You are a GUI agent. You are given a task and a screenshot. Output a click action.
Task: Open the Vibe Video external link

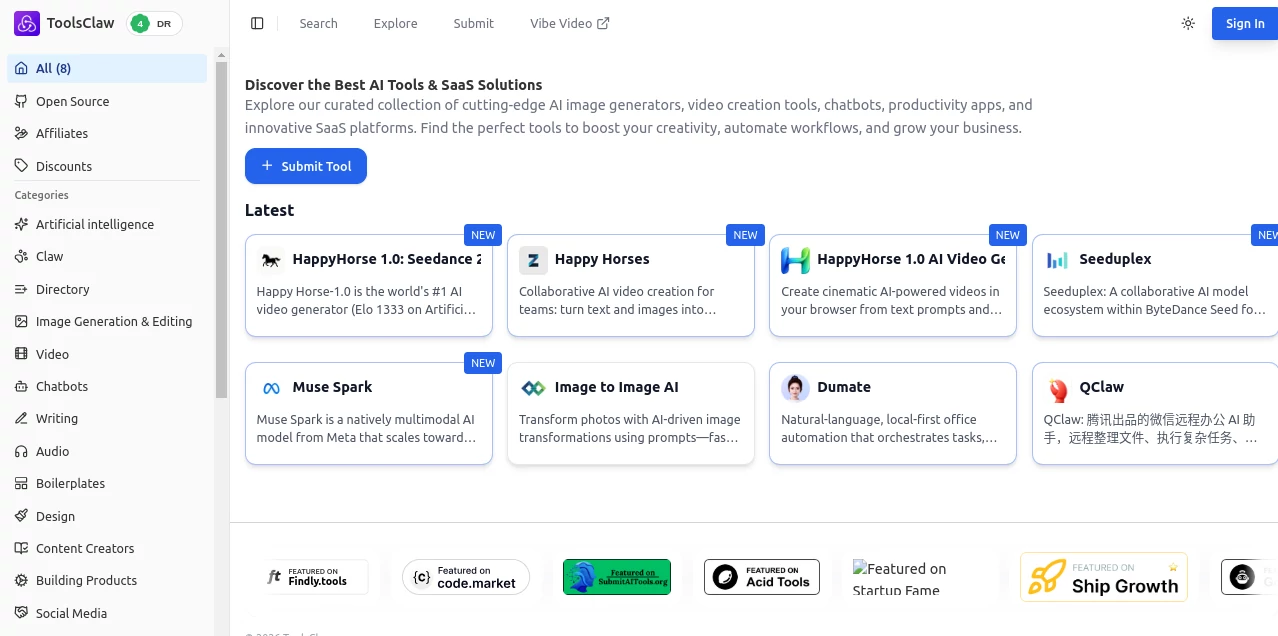(569, 23)
